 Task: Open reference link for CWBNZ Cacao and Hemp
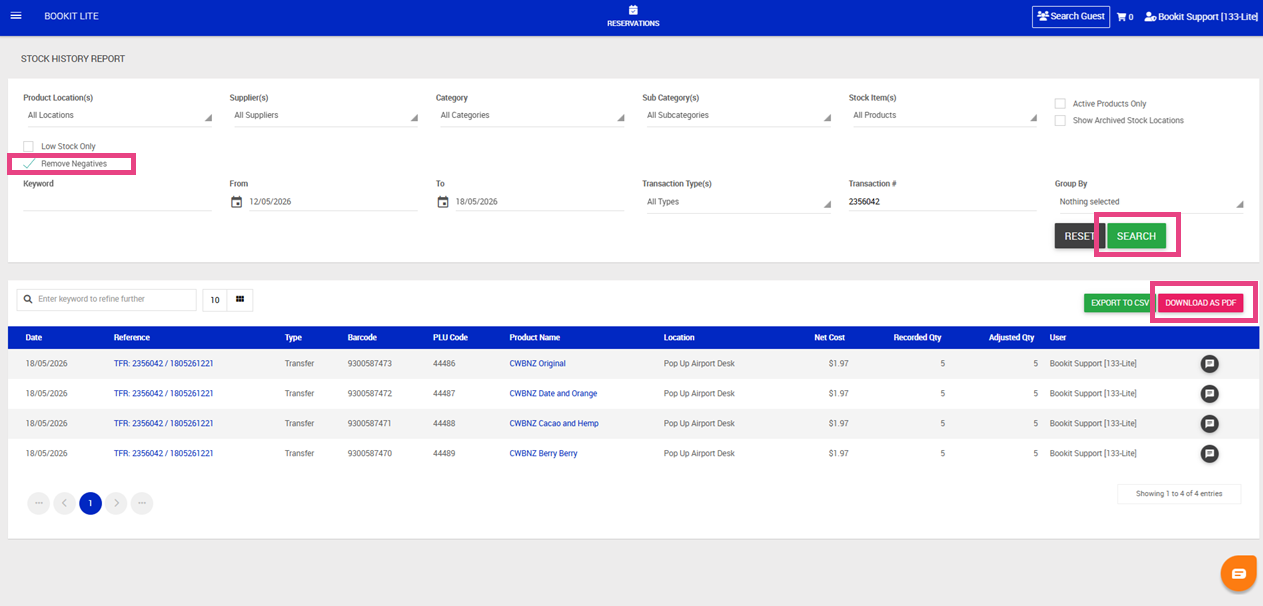(x=164, y=424)
